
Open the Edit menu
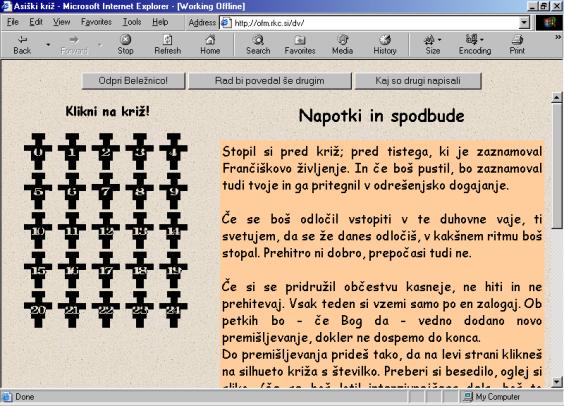(36, 22)
